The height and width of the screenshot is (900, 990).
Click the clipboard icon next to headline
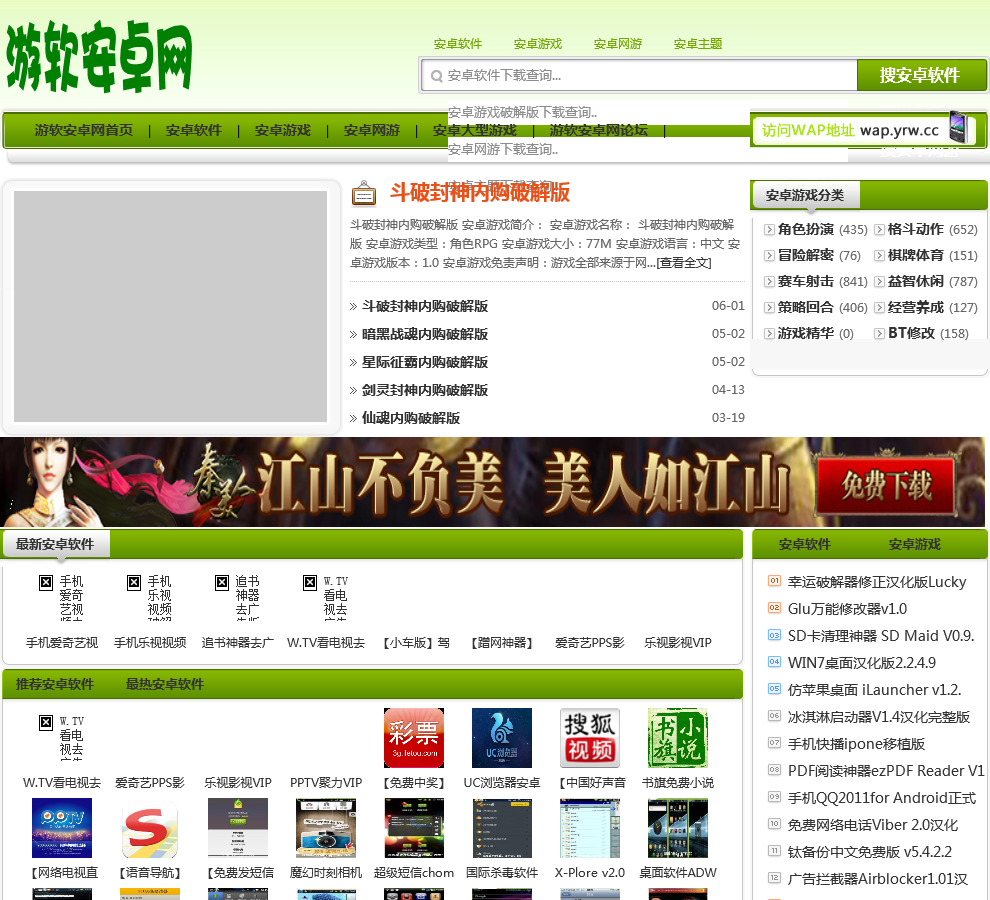tap(364, 193)
